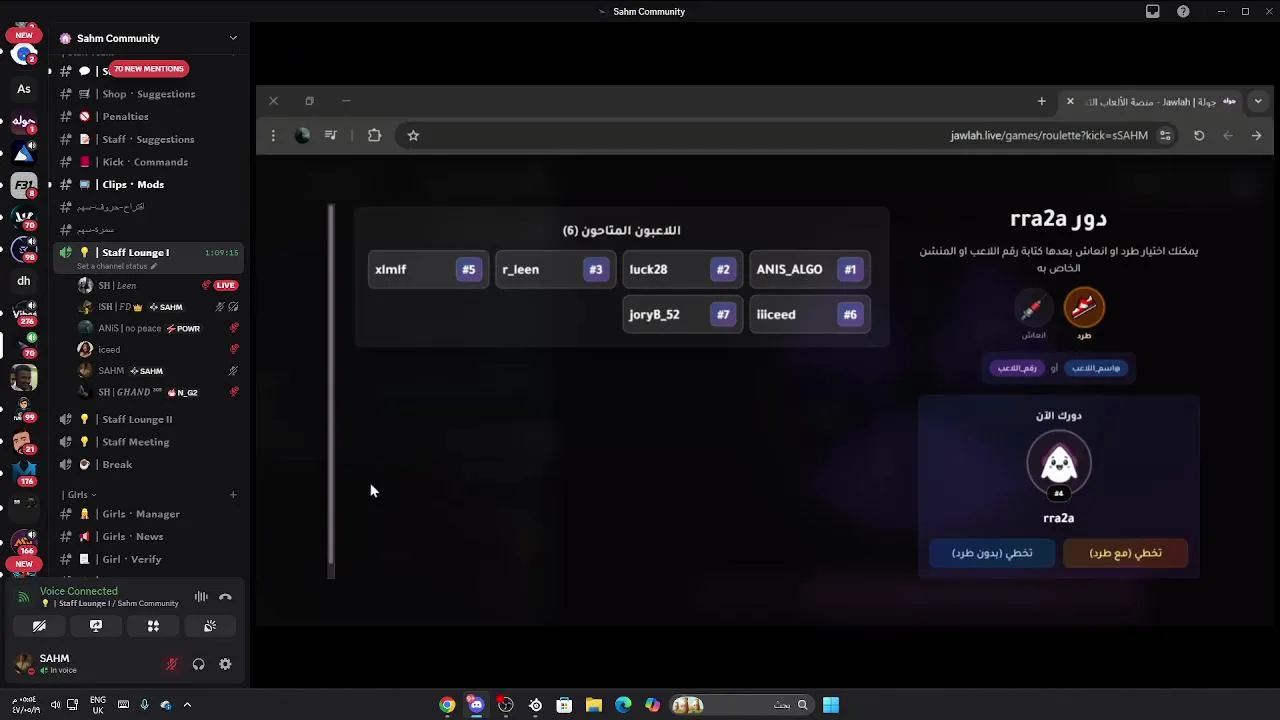Collapse the Girls category
The image size is (1280, 720).
(80, 494)
